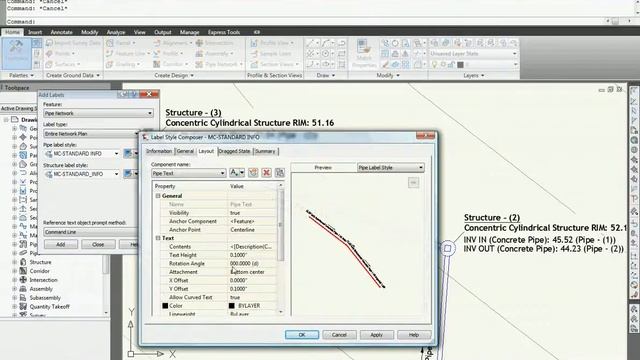Open Analyze ribbon tab
The height and width of the screenshot is (360, 640).
[116, 32]
